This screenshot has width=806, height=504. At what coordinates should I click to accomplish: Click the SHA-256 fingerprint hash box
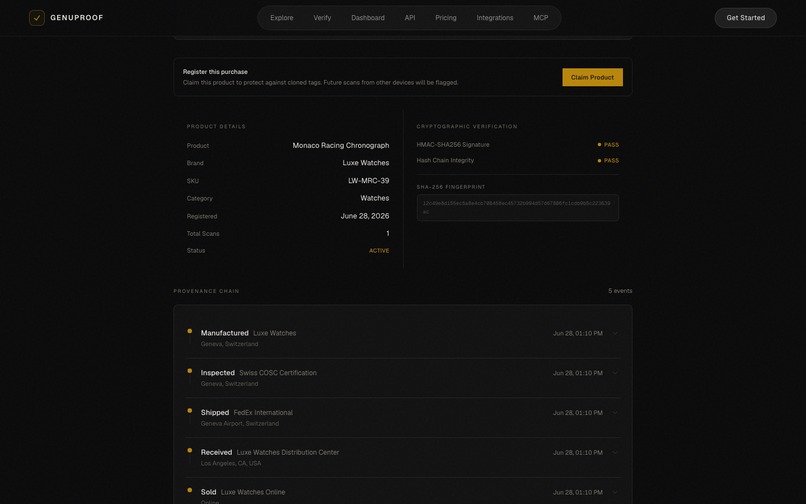(x=518, y=208)
